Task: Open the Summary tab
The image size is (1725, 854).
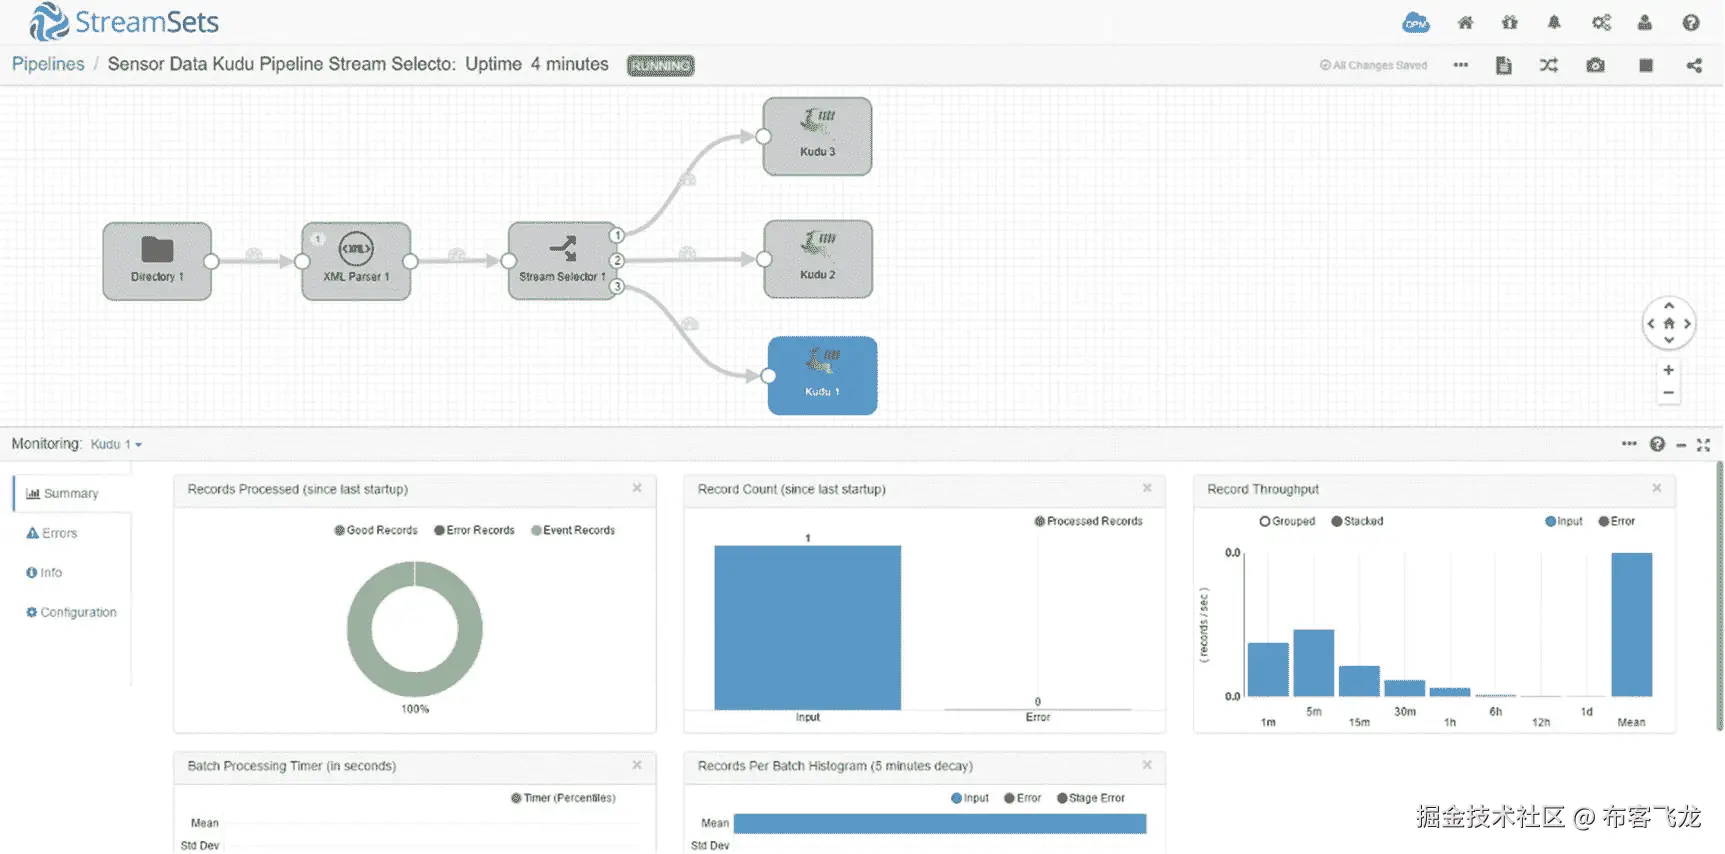Action: (x=72, y=493)
